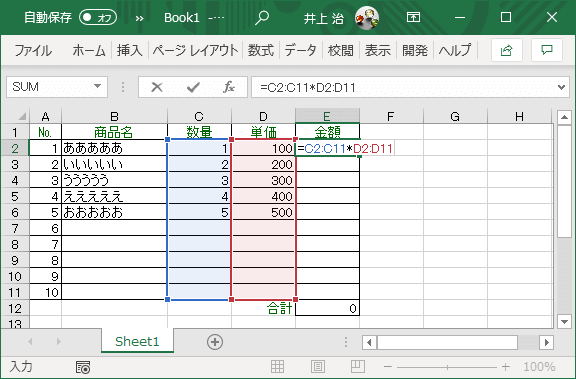
Task: Click the 数量 header cell
Action: pyautogui.click(x=199, y=132)
